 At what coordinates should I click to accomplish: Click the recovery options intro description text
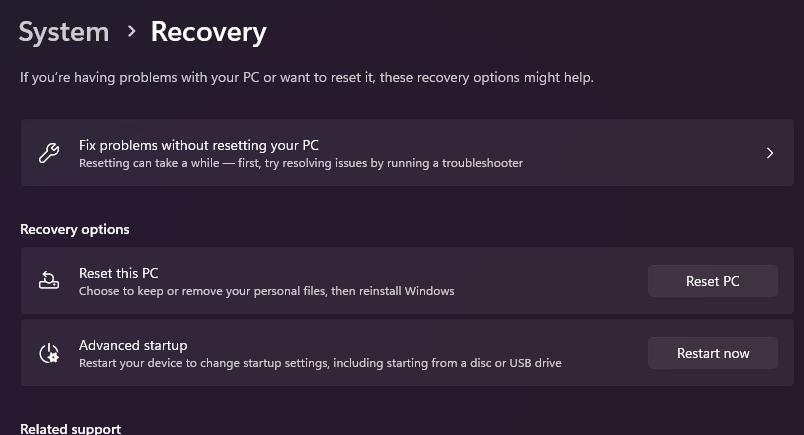[306, 77]
